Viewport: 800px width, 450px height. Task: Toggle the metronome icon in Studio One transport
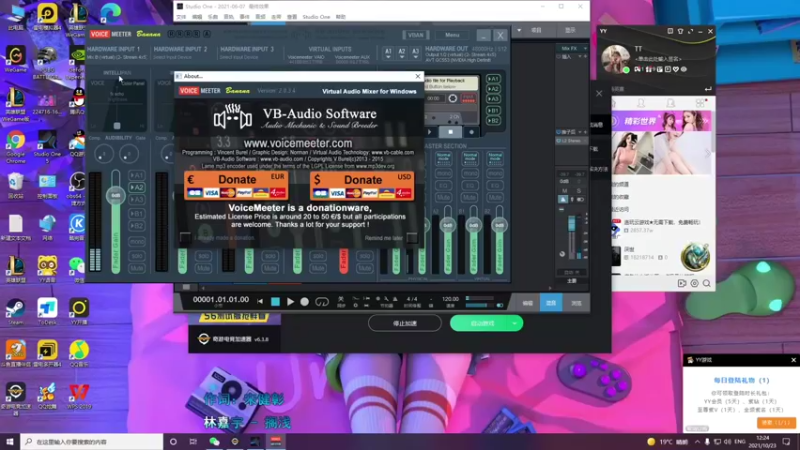pos(395,299)
